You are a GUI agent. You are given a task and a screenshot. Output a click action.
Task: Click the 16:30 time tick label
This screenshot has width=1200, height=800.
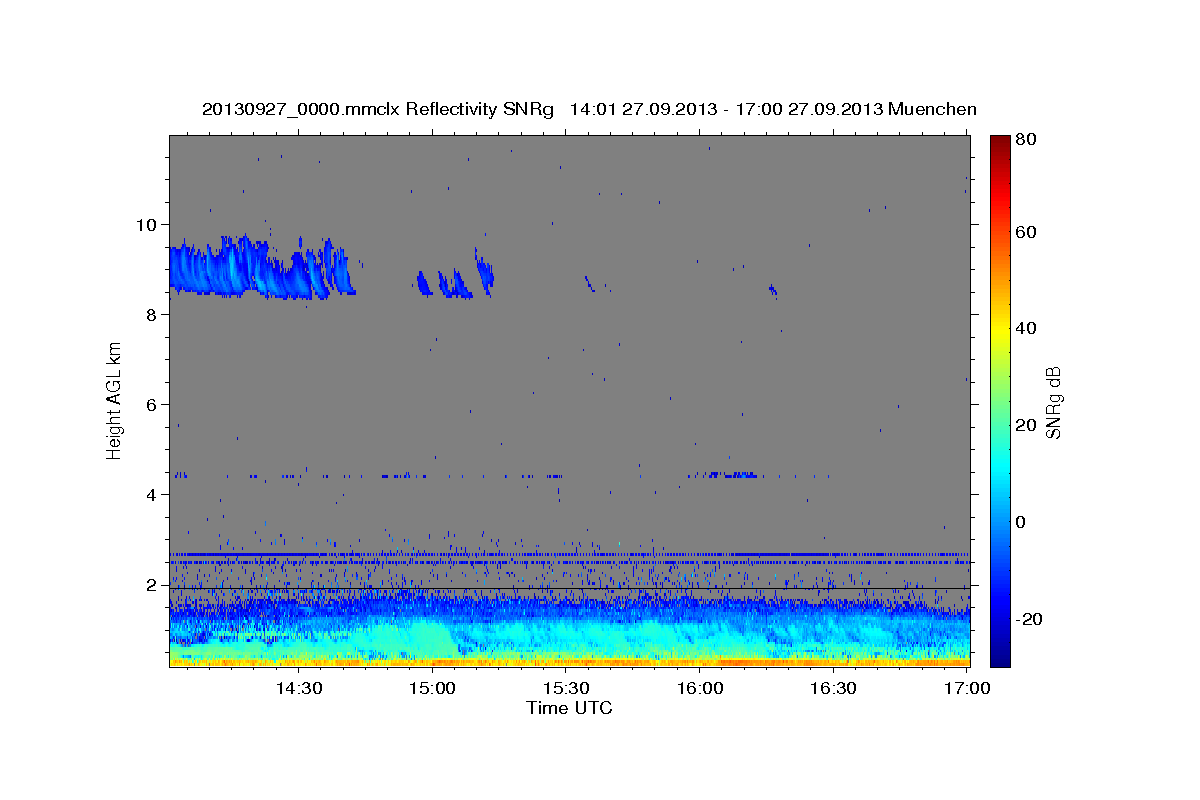[x=834, y=688]
